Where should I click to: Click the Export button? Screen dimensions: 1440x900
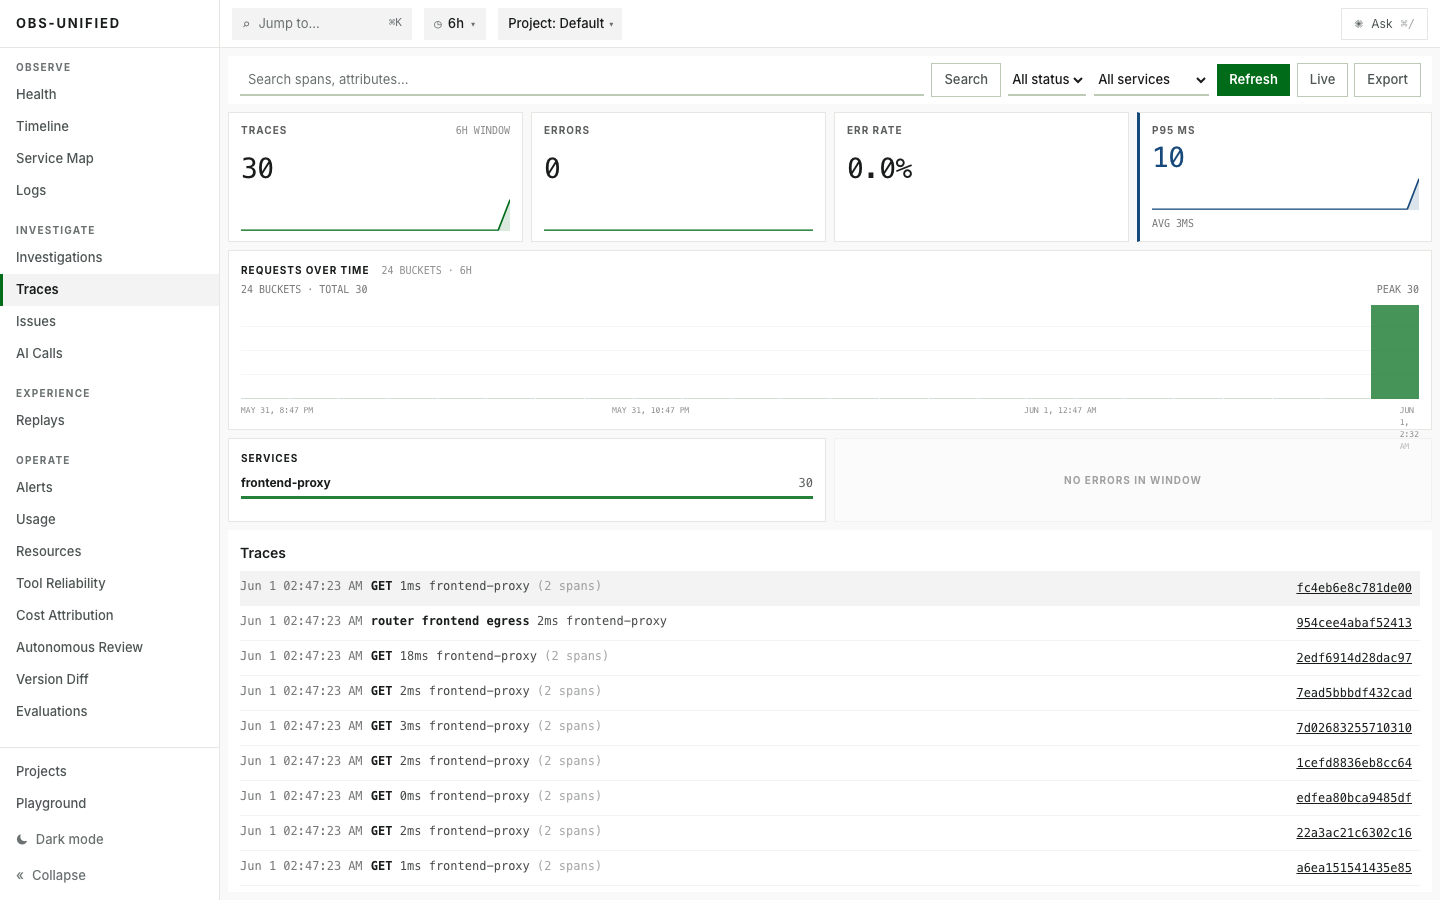pyautogui.click(x=1387, y=80)
